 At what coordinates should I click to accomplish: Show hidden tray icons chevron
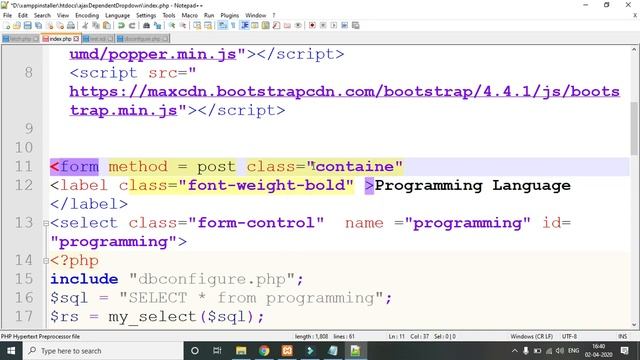tap(515, 351)
